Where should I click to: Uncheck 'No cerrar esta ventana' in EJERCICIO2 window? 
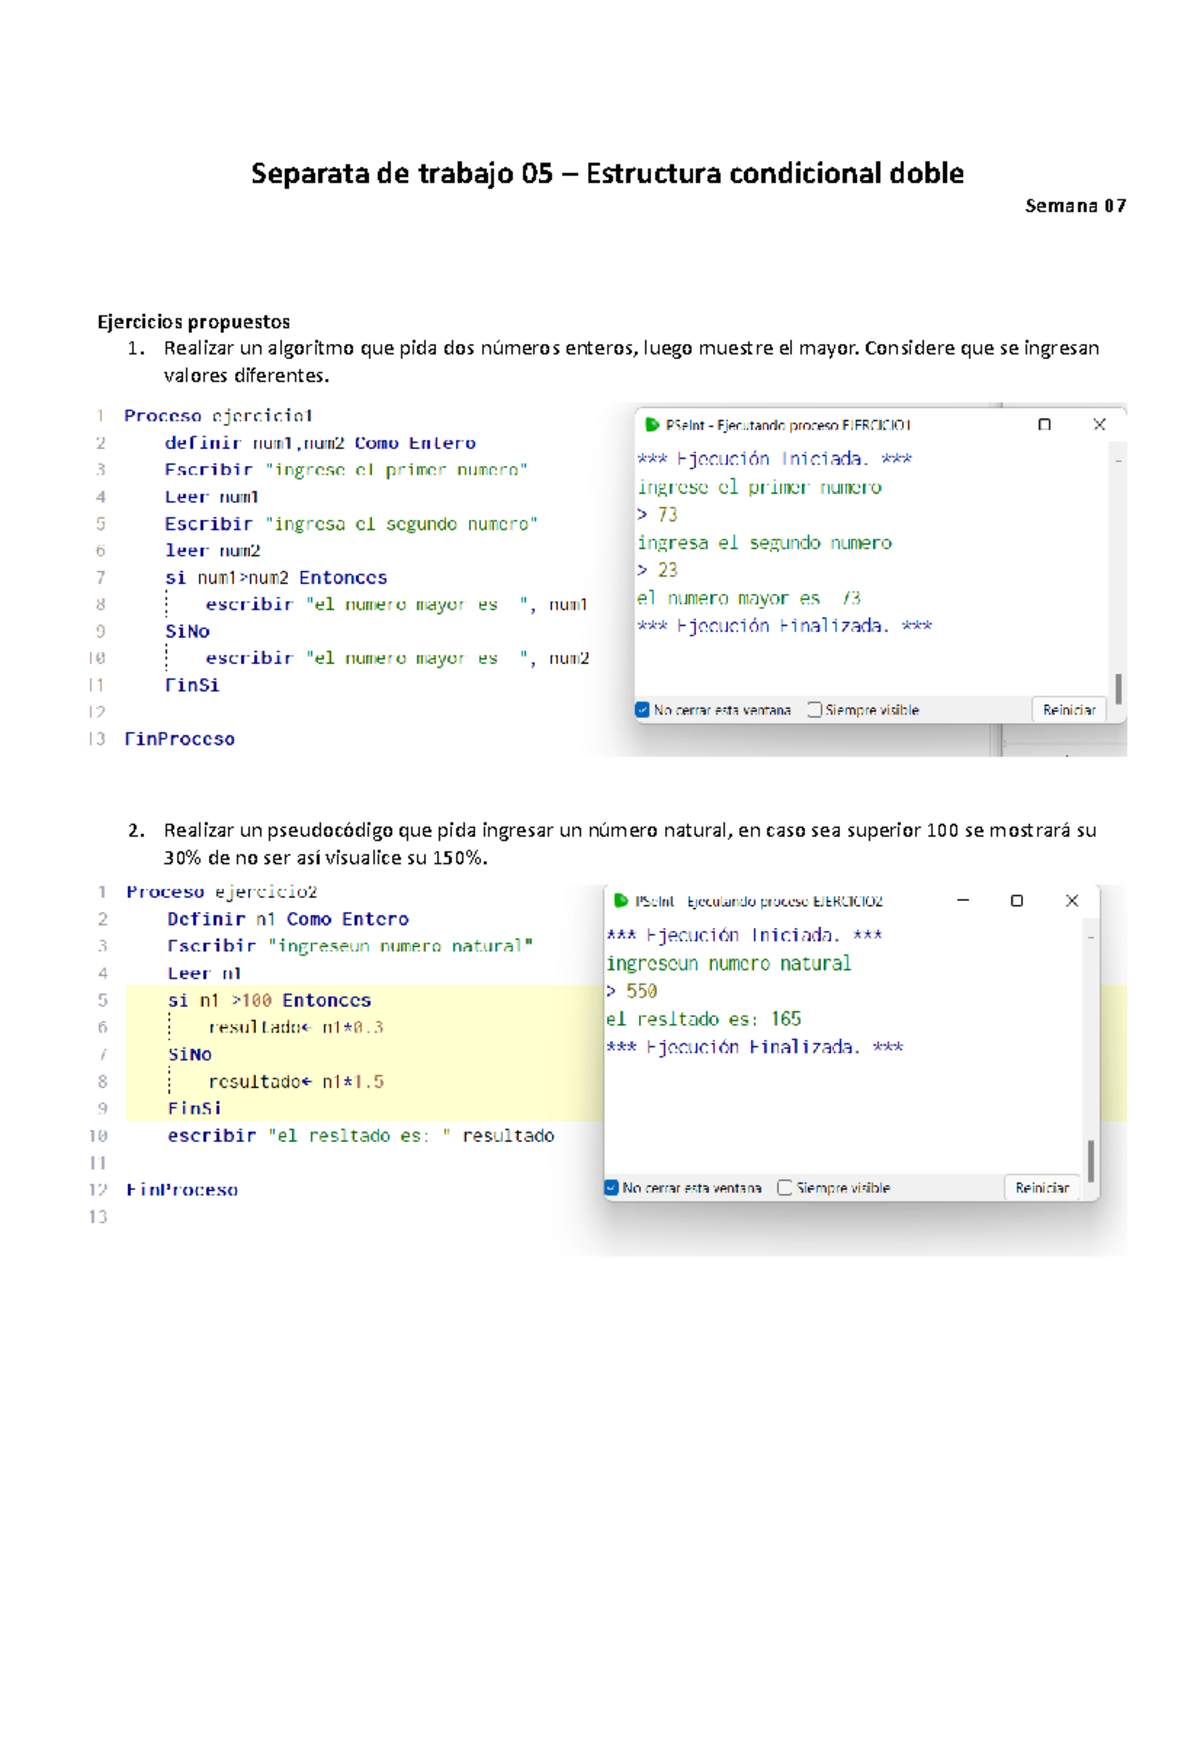612,1188
